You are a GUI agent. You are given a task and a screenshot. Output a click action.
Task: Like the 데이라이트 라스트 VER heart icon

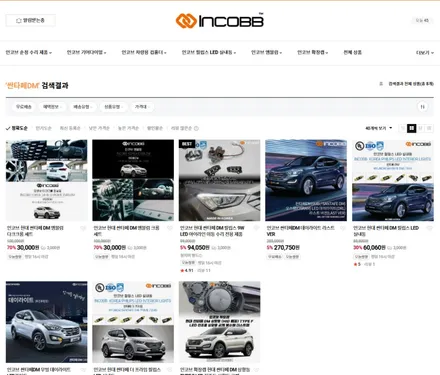(343, 228)
